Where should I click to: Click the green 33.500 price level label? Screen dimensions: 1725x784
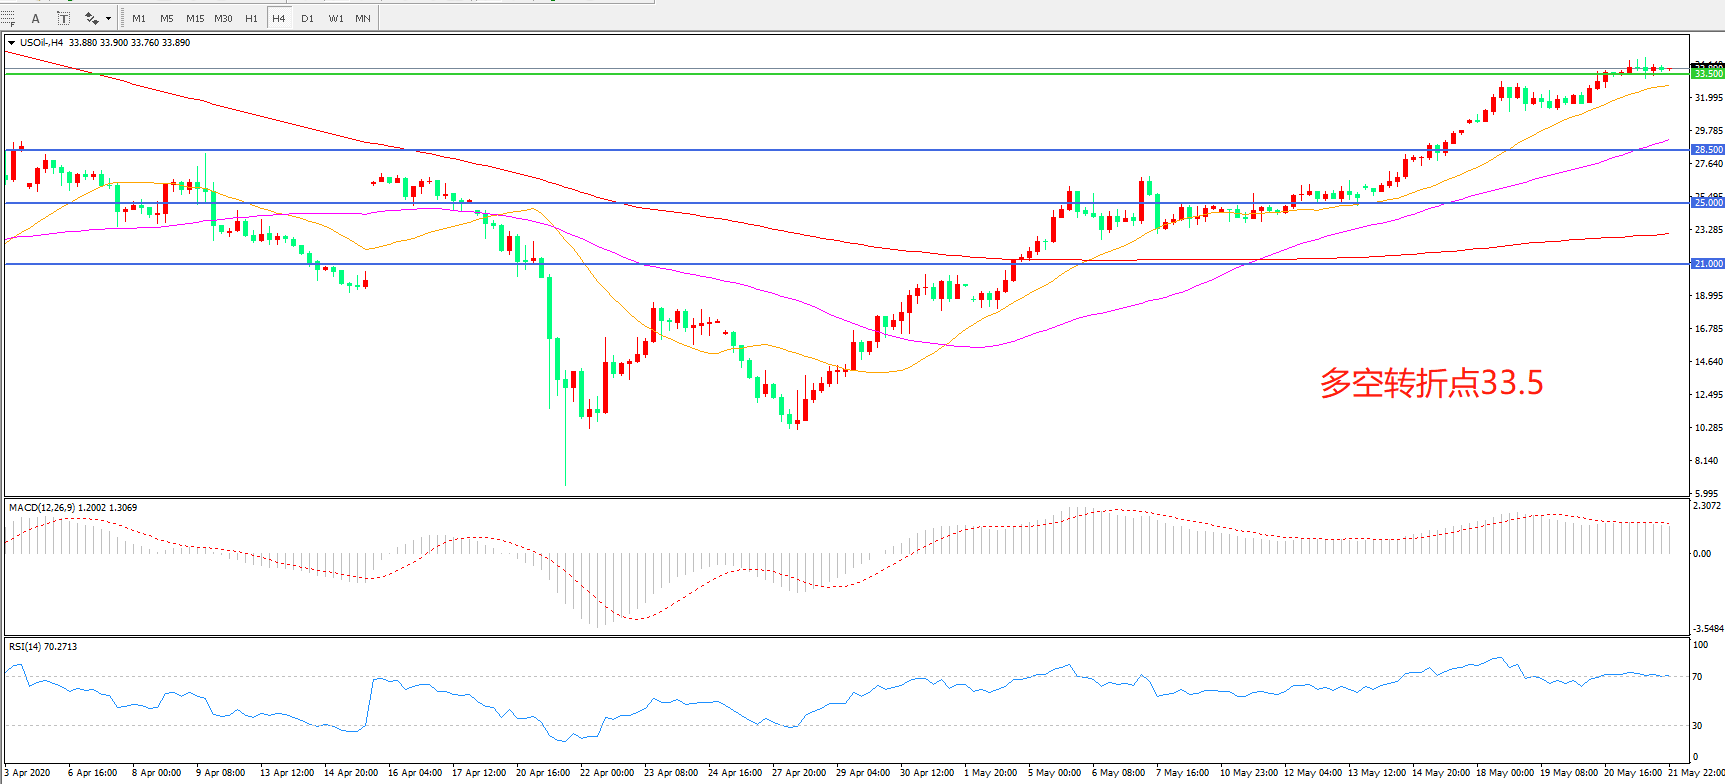point(1707,73)
